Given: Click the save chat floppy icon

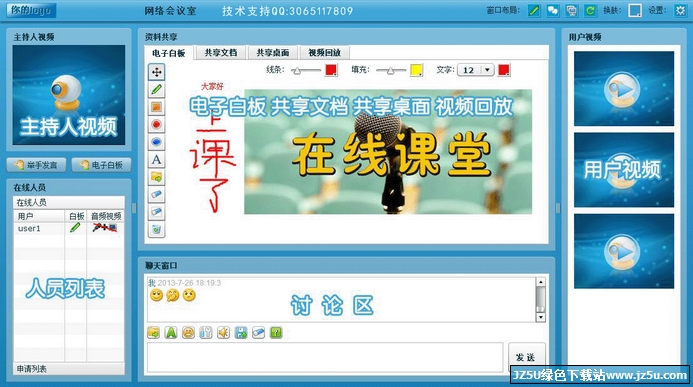Looking at the screenshot, I should [x=241, y=332].
